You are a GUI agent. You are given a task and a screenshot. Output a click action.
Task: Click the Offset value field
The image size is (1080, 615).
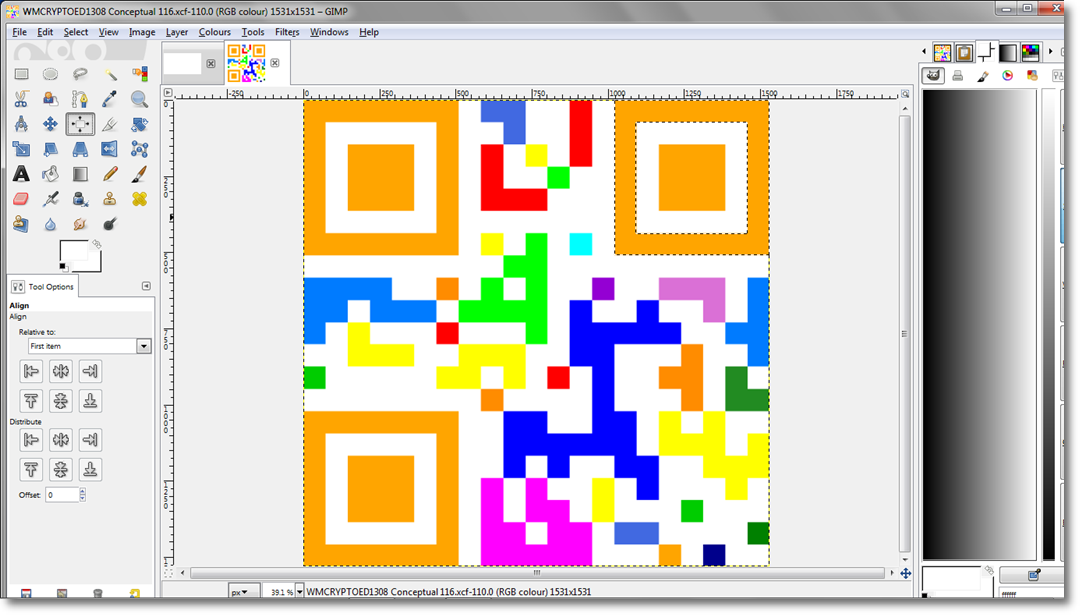click(x=62, y=494)
